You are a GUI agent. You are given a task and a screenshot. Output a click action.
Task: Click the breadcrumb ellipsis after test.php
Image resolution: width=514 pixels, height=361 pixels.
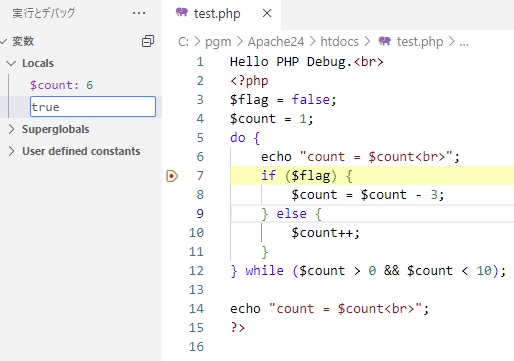[x=464, y=42]
